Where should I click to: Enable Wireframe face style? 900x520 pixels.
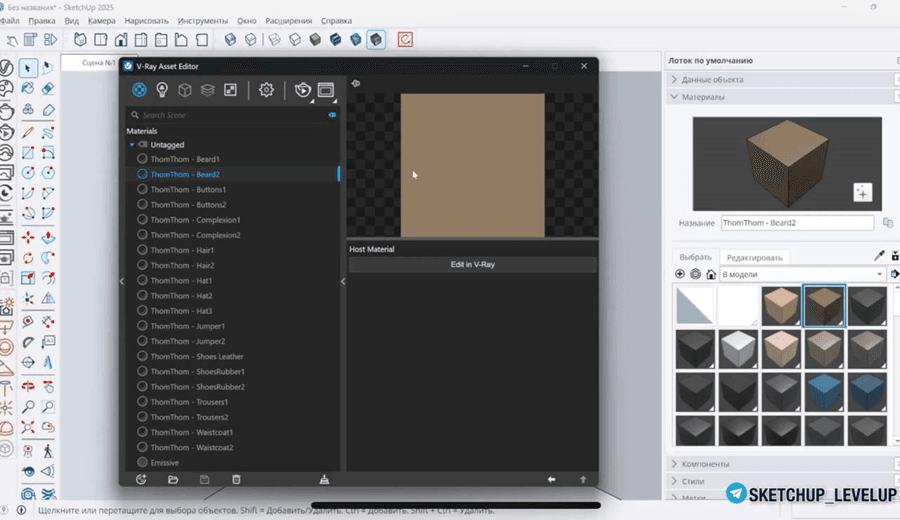coord(274,40)
